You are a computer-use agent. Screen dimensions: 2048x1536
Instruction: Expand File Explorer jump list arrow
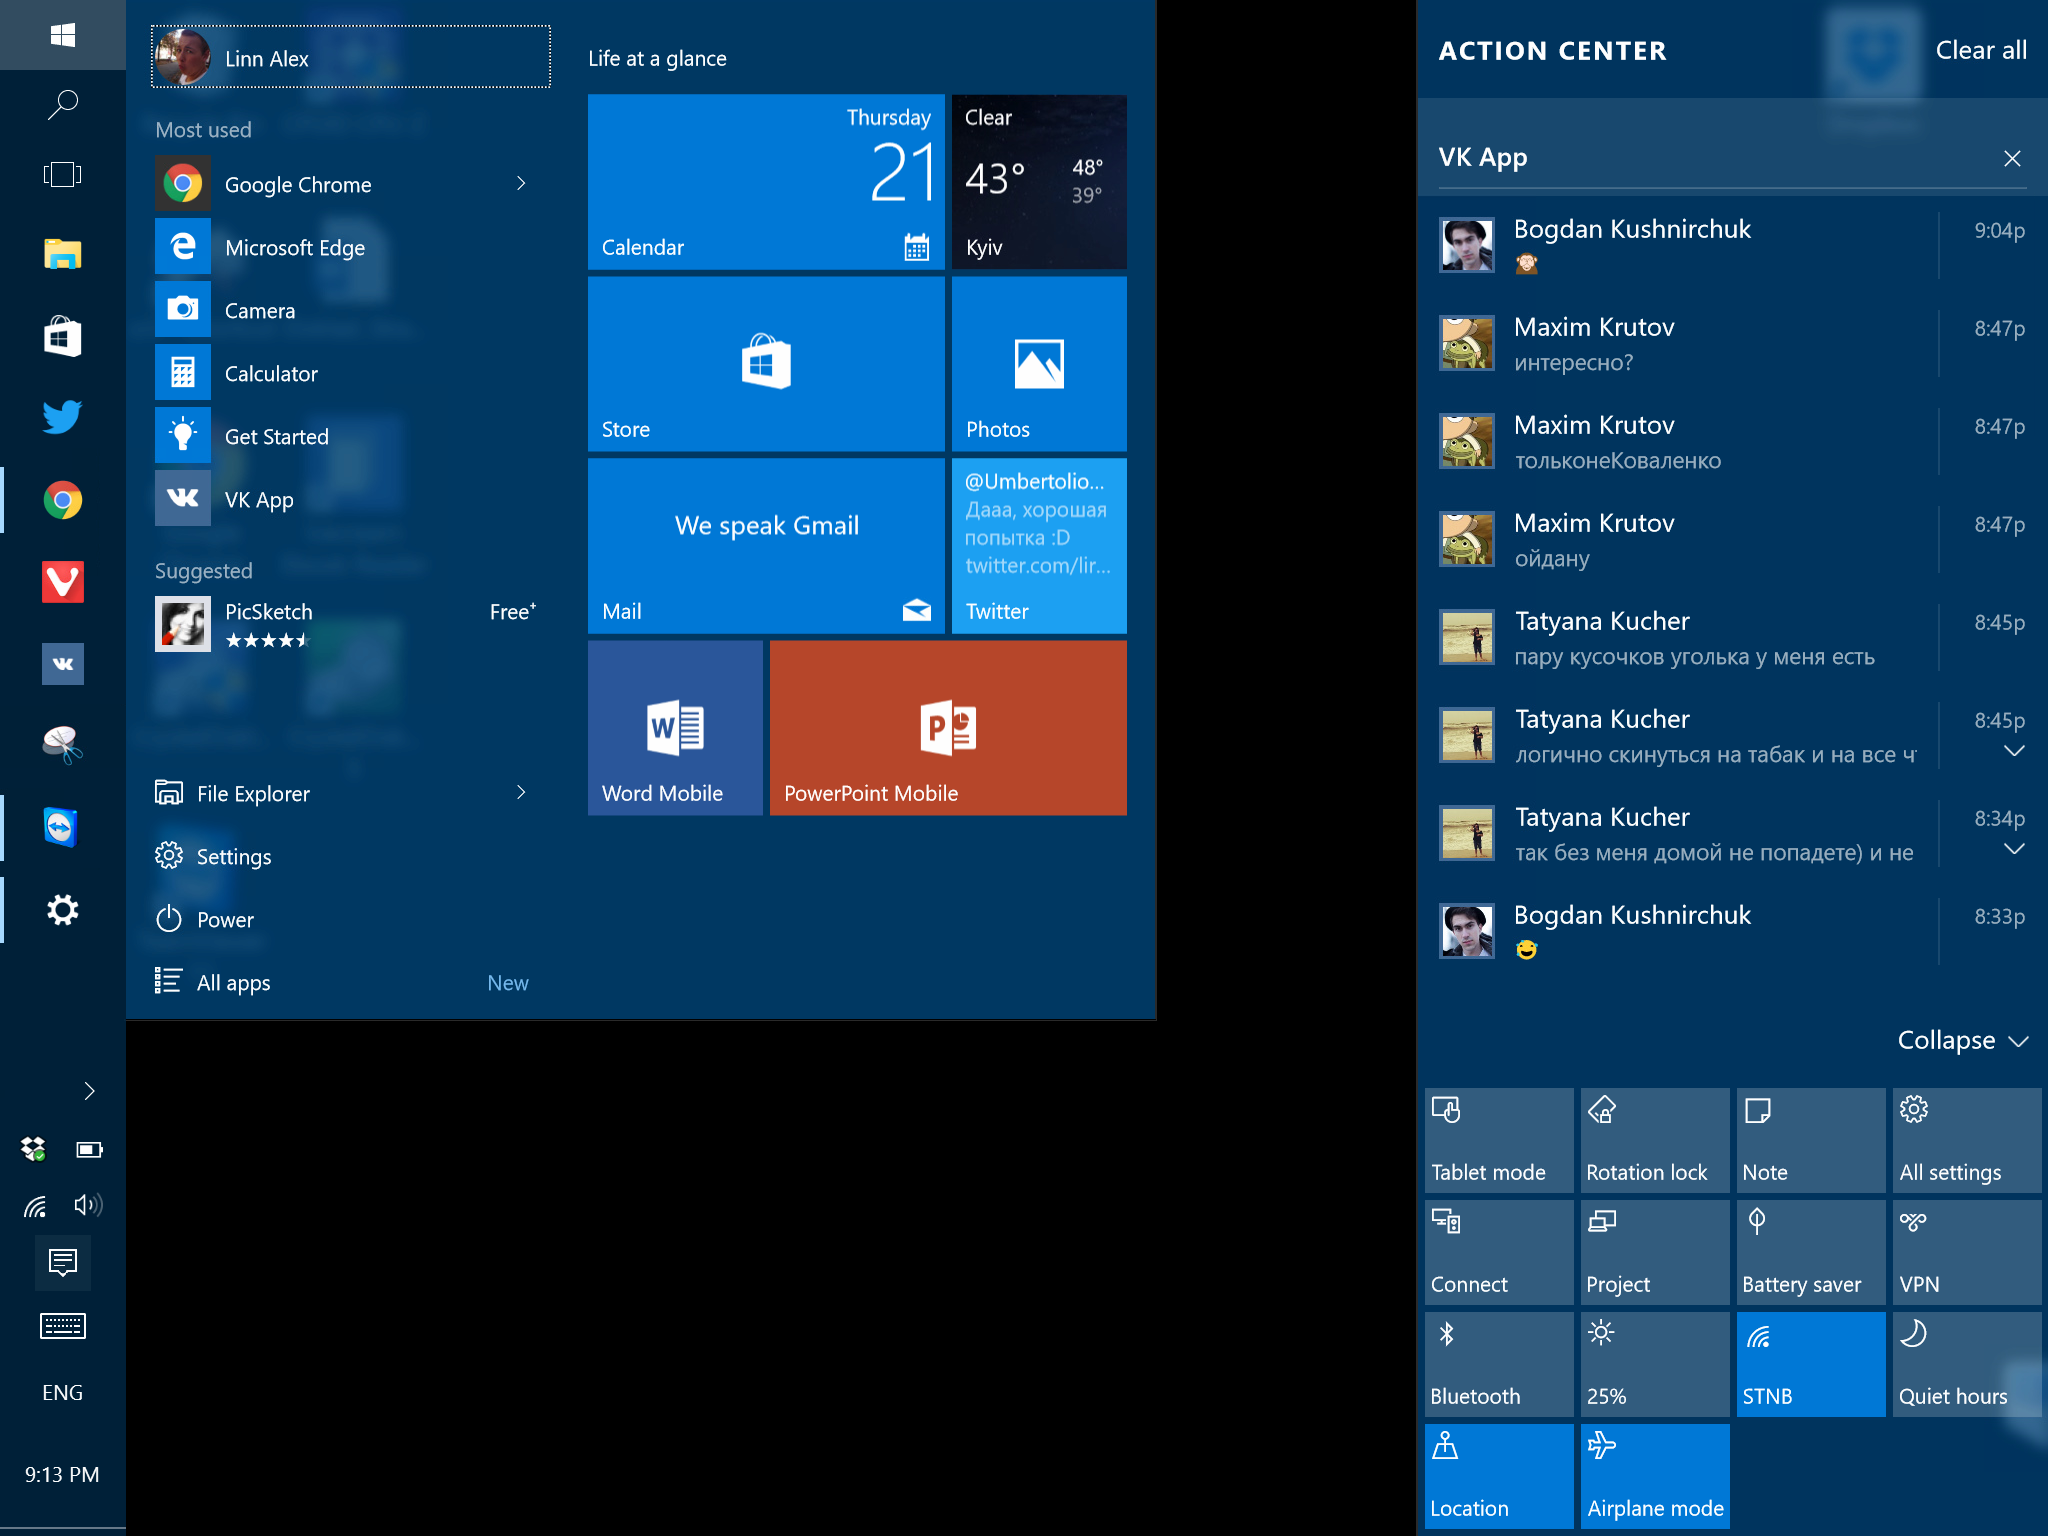tap(521, 792)
